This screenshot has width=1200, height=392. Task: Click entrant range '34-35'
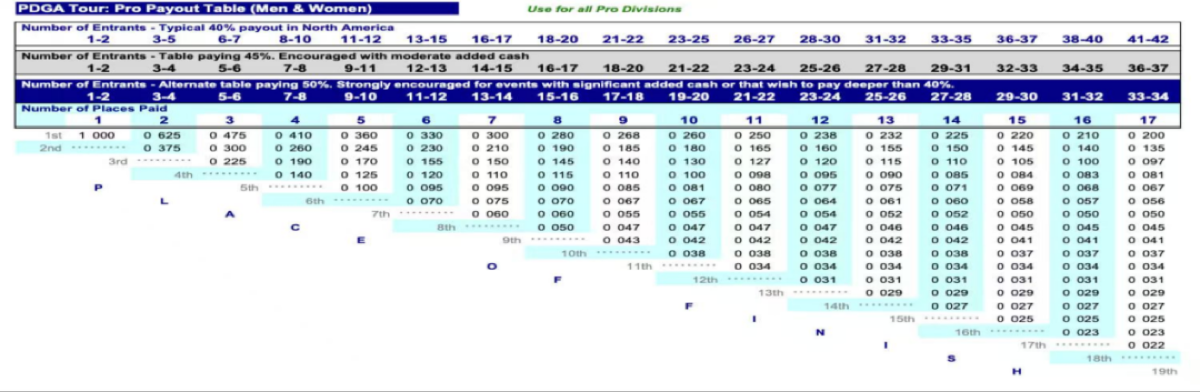[x=1082, y=67]
